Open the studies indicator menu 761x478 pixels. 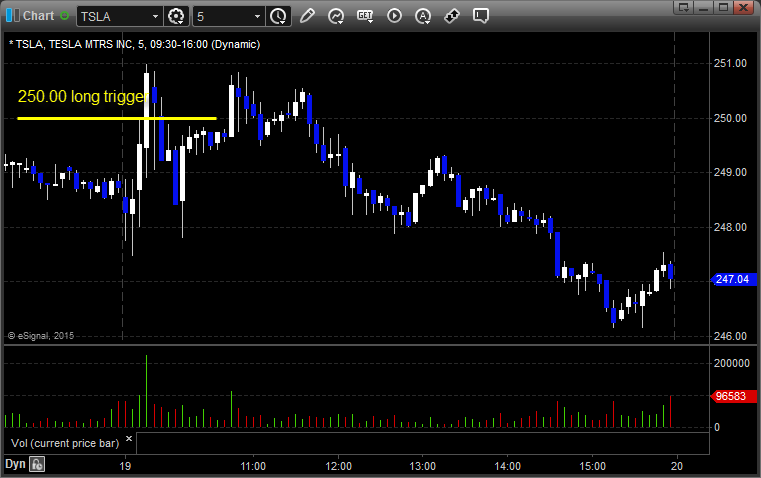click(x=336, y=16)
